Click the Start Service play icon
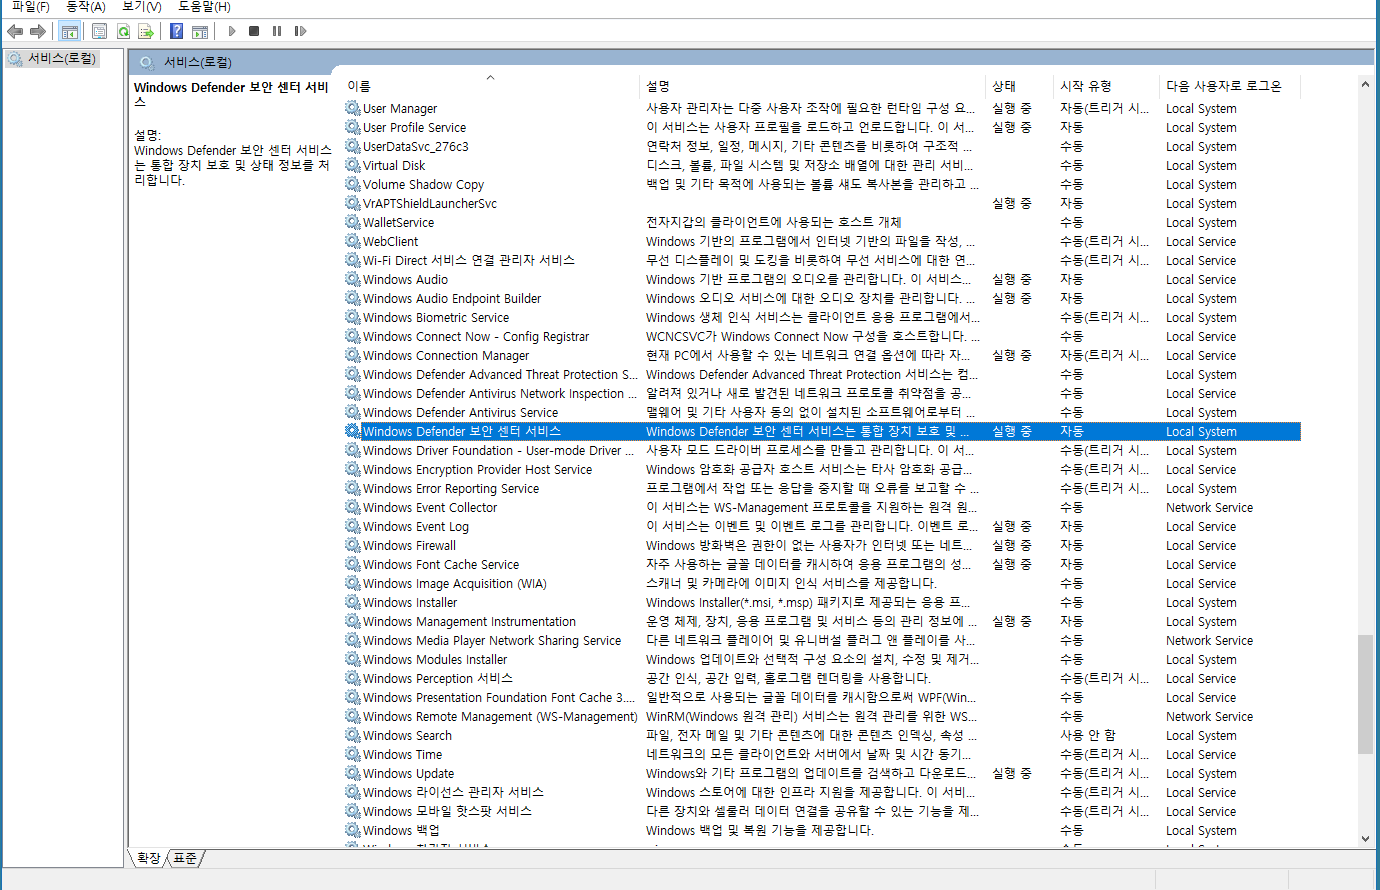Image resolution: width=1380 pixels, height=890 pixels. tap(232, 31)
